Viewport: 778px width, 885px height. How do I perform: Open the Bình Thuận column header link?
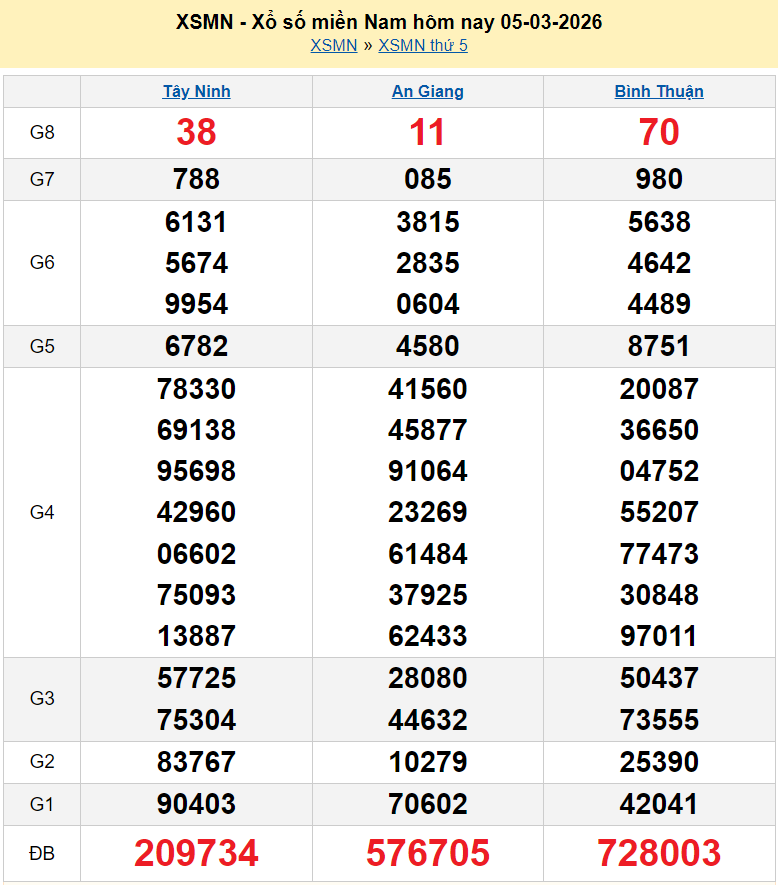659,92
